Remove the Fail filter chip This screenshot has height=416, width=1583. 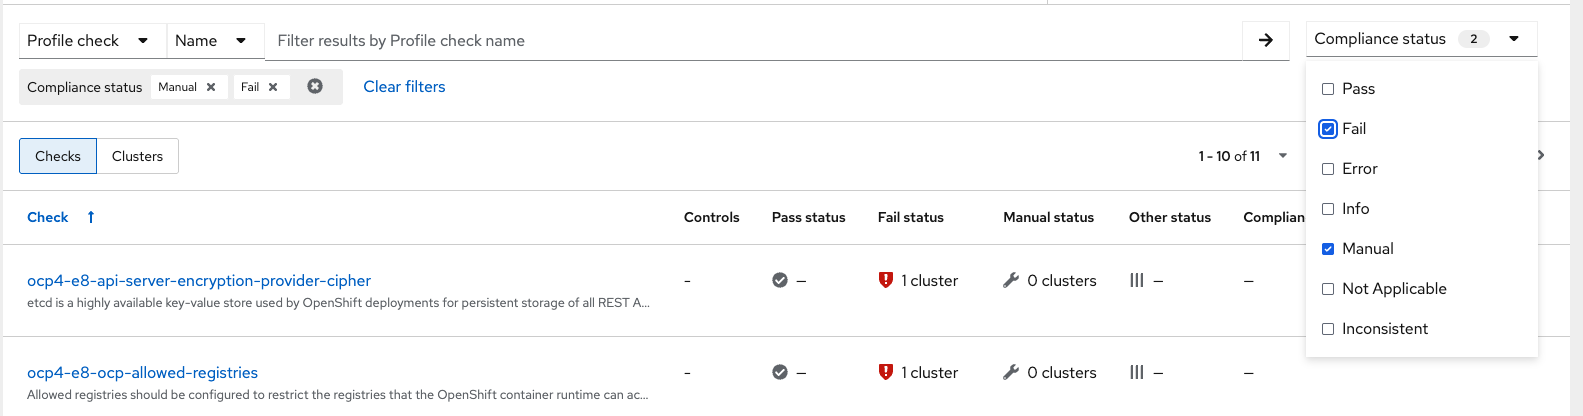(x=273, y=87)
